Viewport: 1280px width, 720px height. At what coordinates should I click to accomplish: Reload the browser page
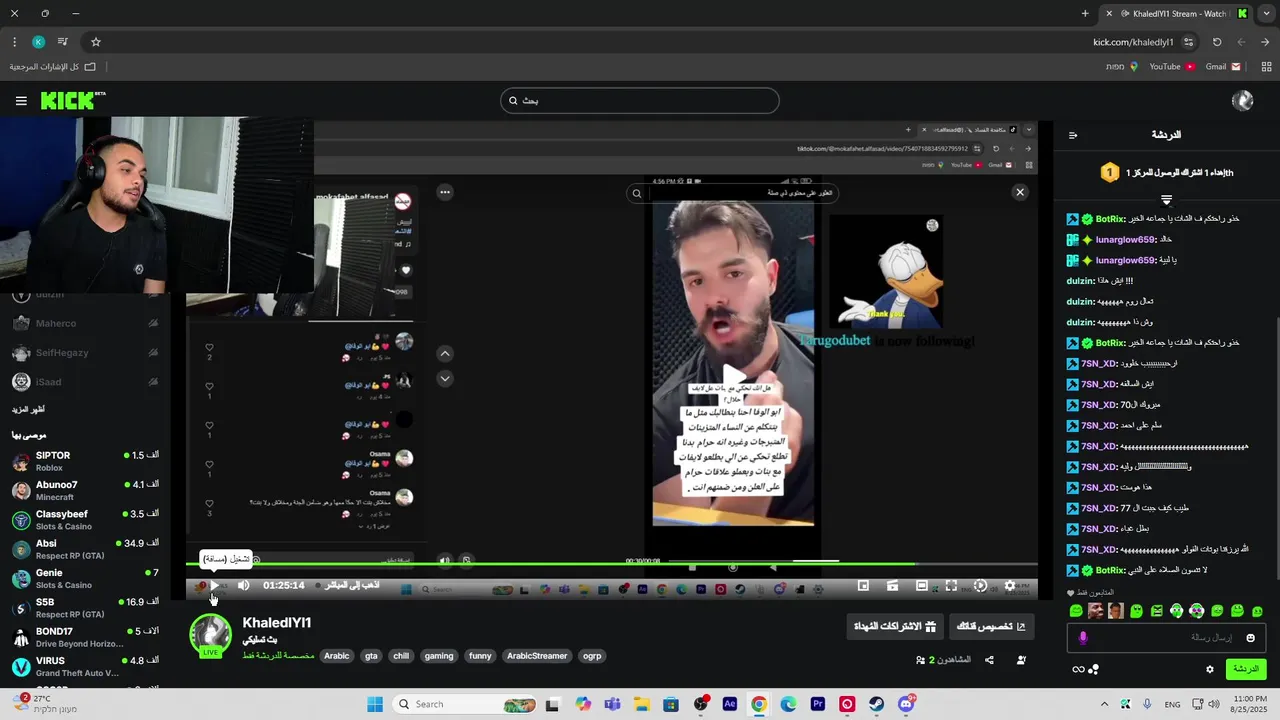click(x=1217, y=42)
